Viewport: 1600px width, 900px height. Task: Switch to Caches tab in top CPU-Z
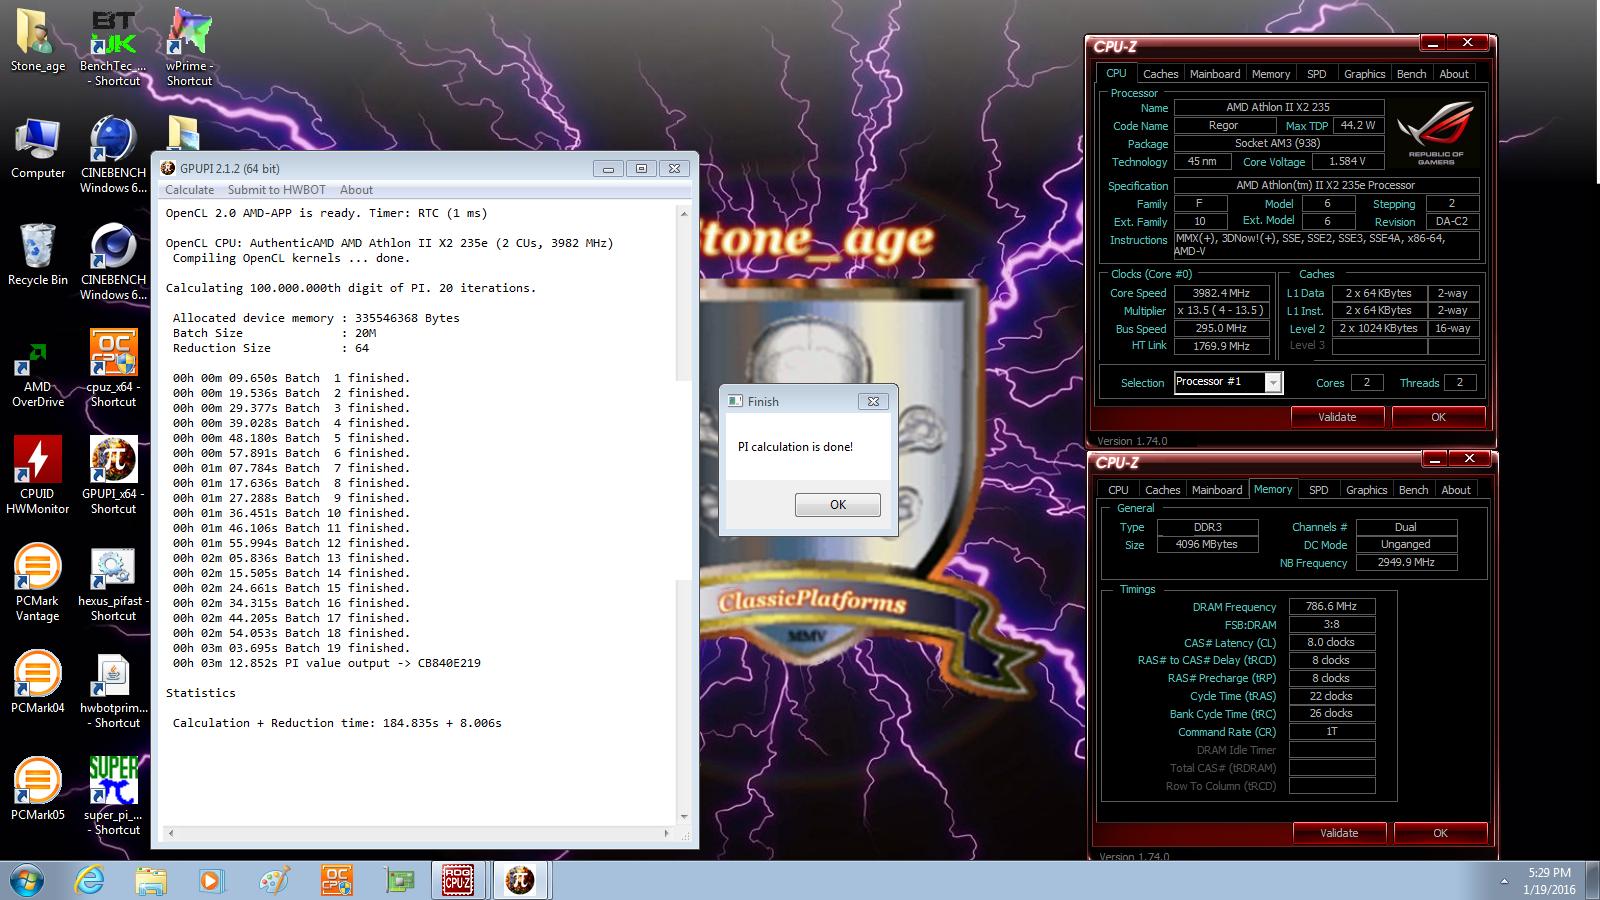tap(1161, 74)
